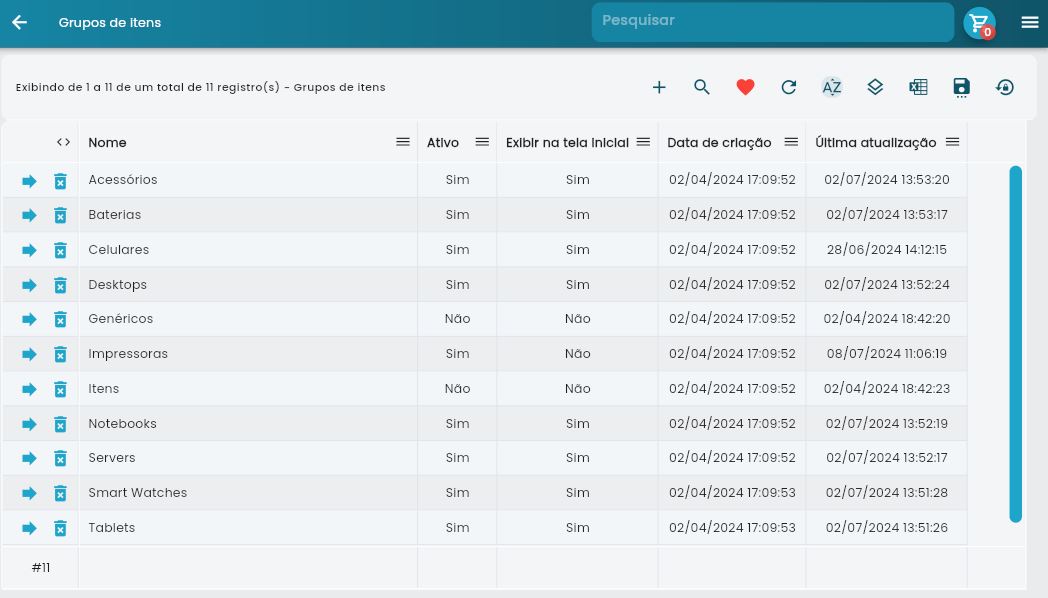Open the shopping cart
The width and height of the screenshot is (1048, 598).
point(979,23)
